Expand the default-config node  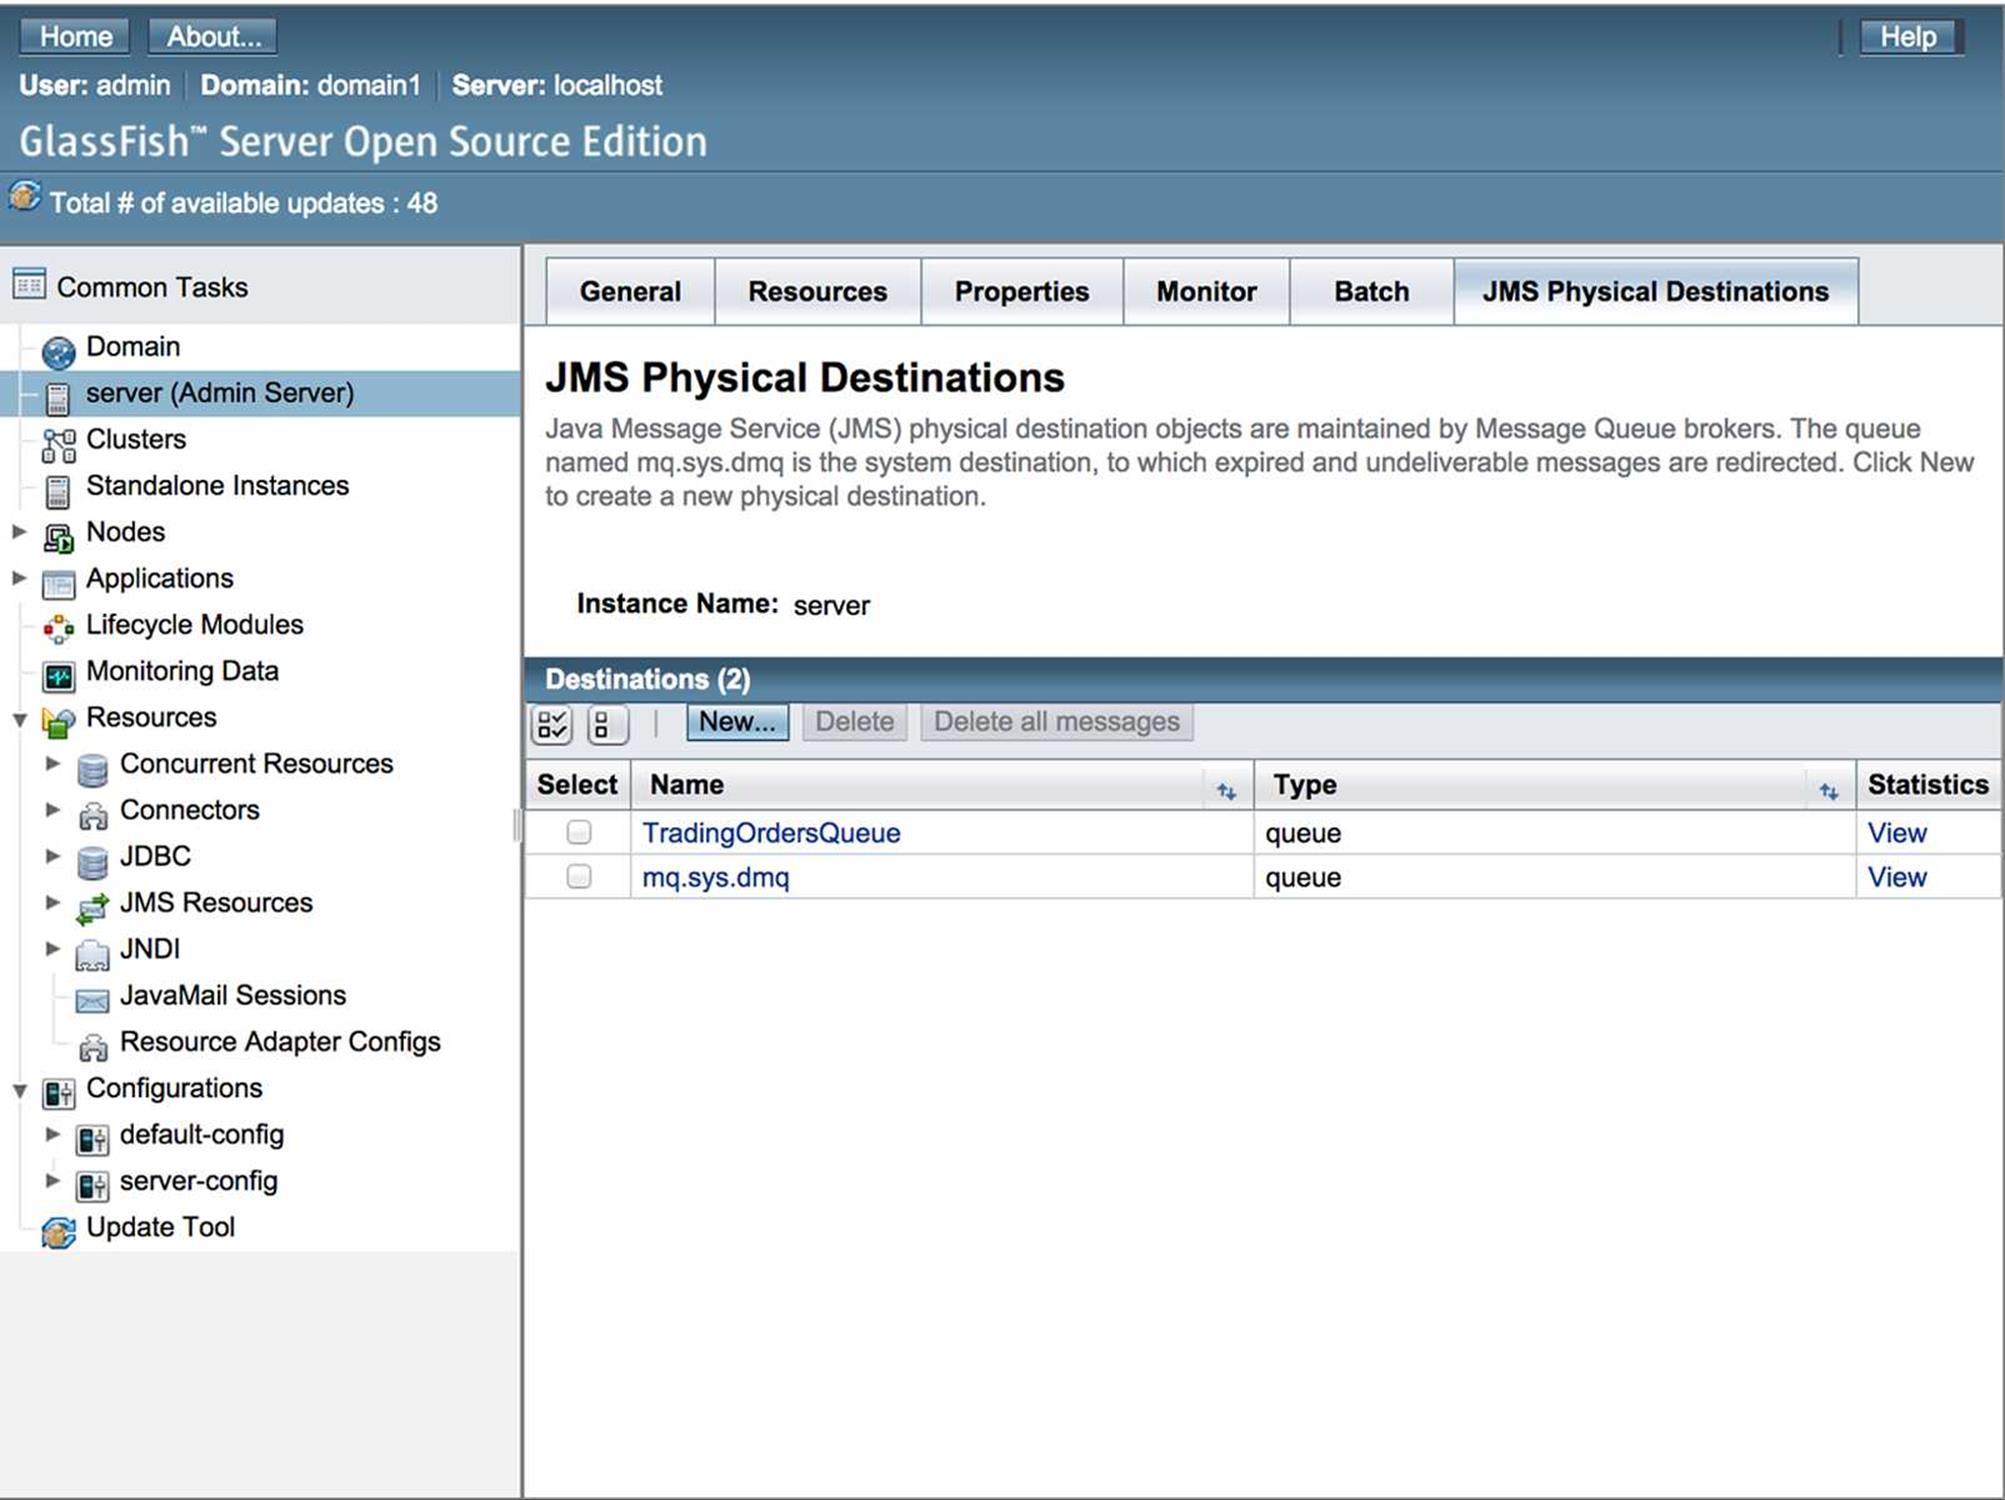(x=53, y=1134)
